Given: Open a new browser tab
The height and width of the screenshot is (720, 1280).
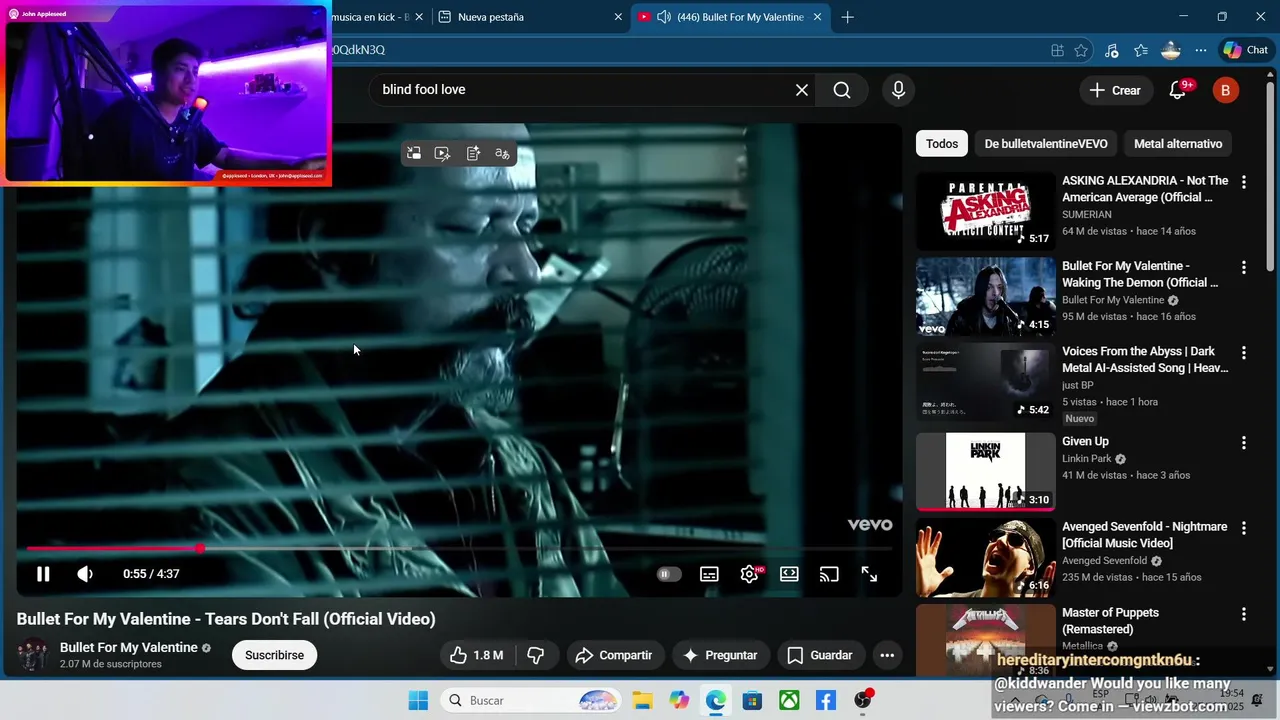Looking at the screenshot, I should point(847,17).
